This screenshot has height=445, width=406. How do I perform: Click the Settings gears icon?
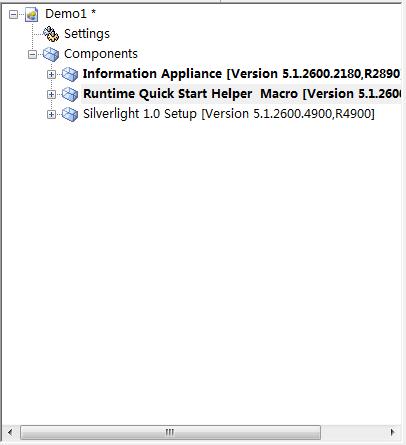point(51,34)
